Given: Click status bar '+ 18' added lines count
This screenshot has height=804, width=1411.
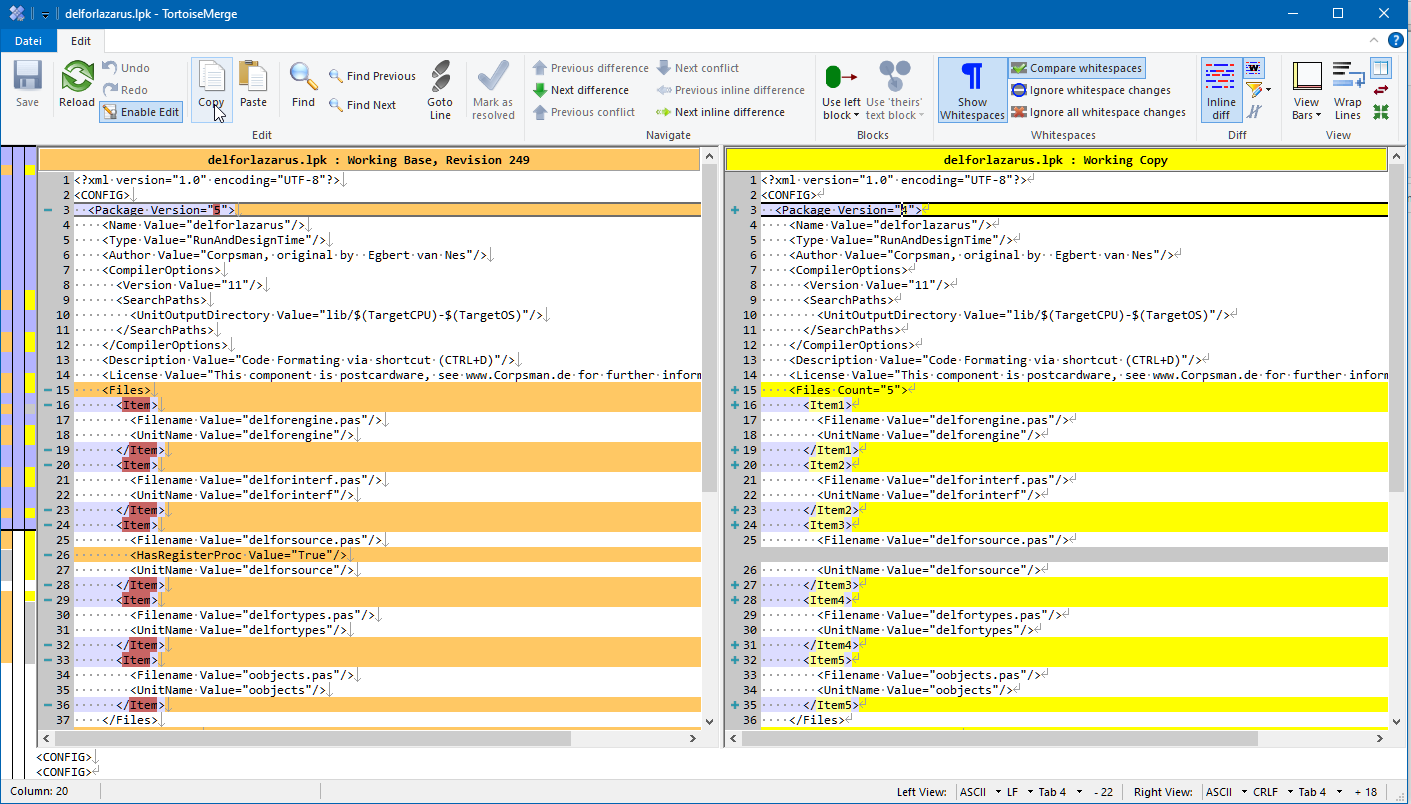Looking at the screenshot, I should 1366,792.
